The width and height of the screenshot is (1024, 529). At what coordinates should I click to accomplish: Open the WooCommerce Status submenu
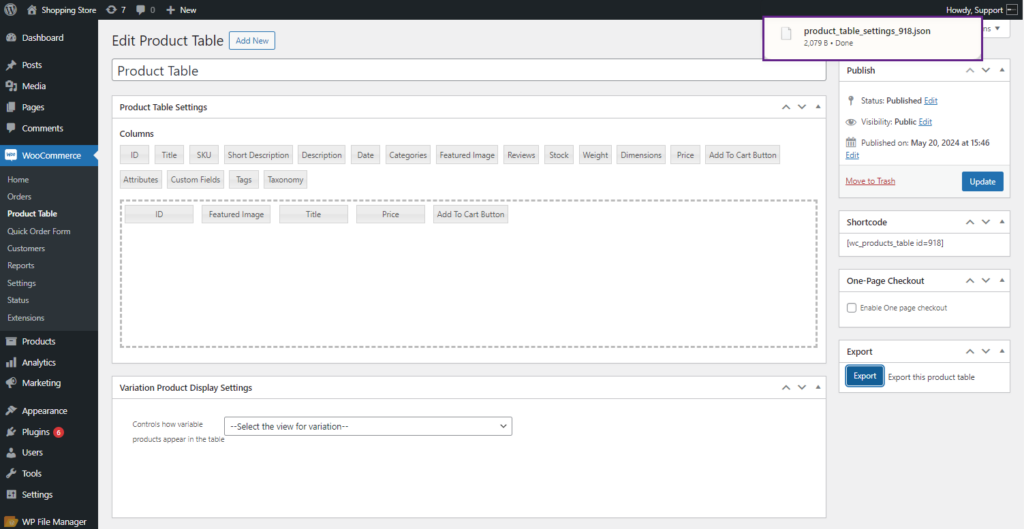point(18,300)
